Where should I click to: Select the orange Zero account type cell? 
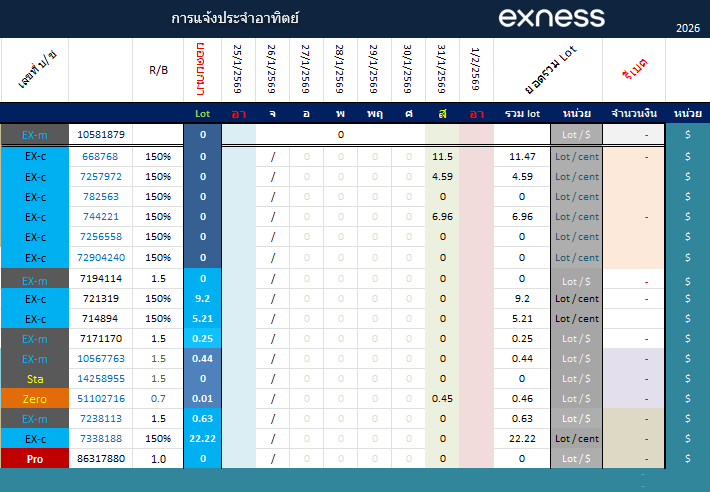[35, 399]
